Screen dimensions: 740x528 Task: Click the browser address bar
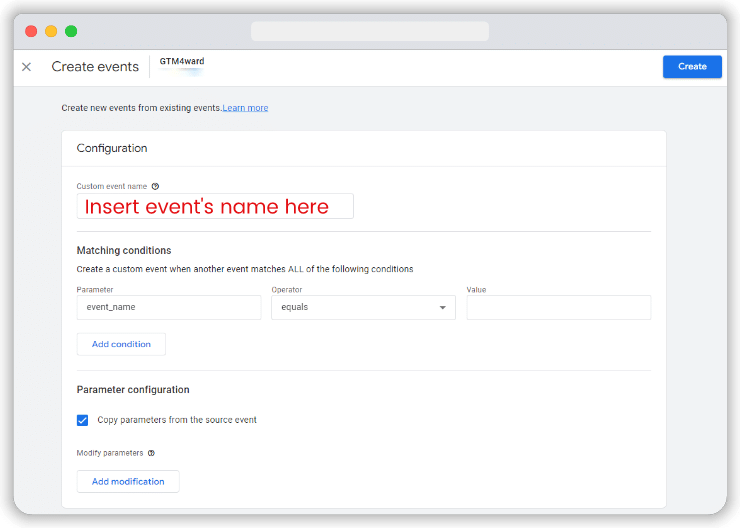pos(370,31)
